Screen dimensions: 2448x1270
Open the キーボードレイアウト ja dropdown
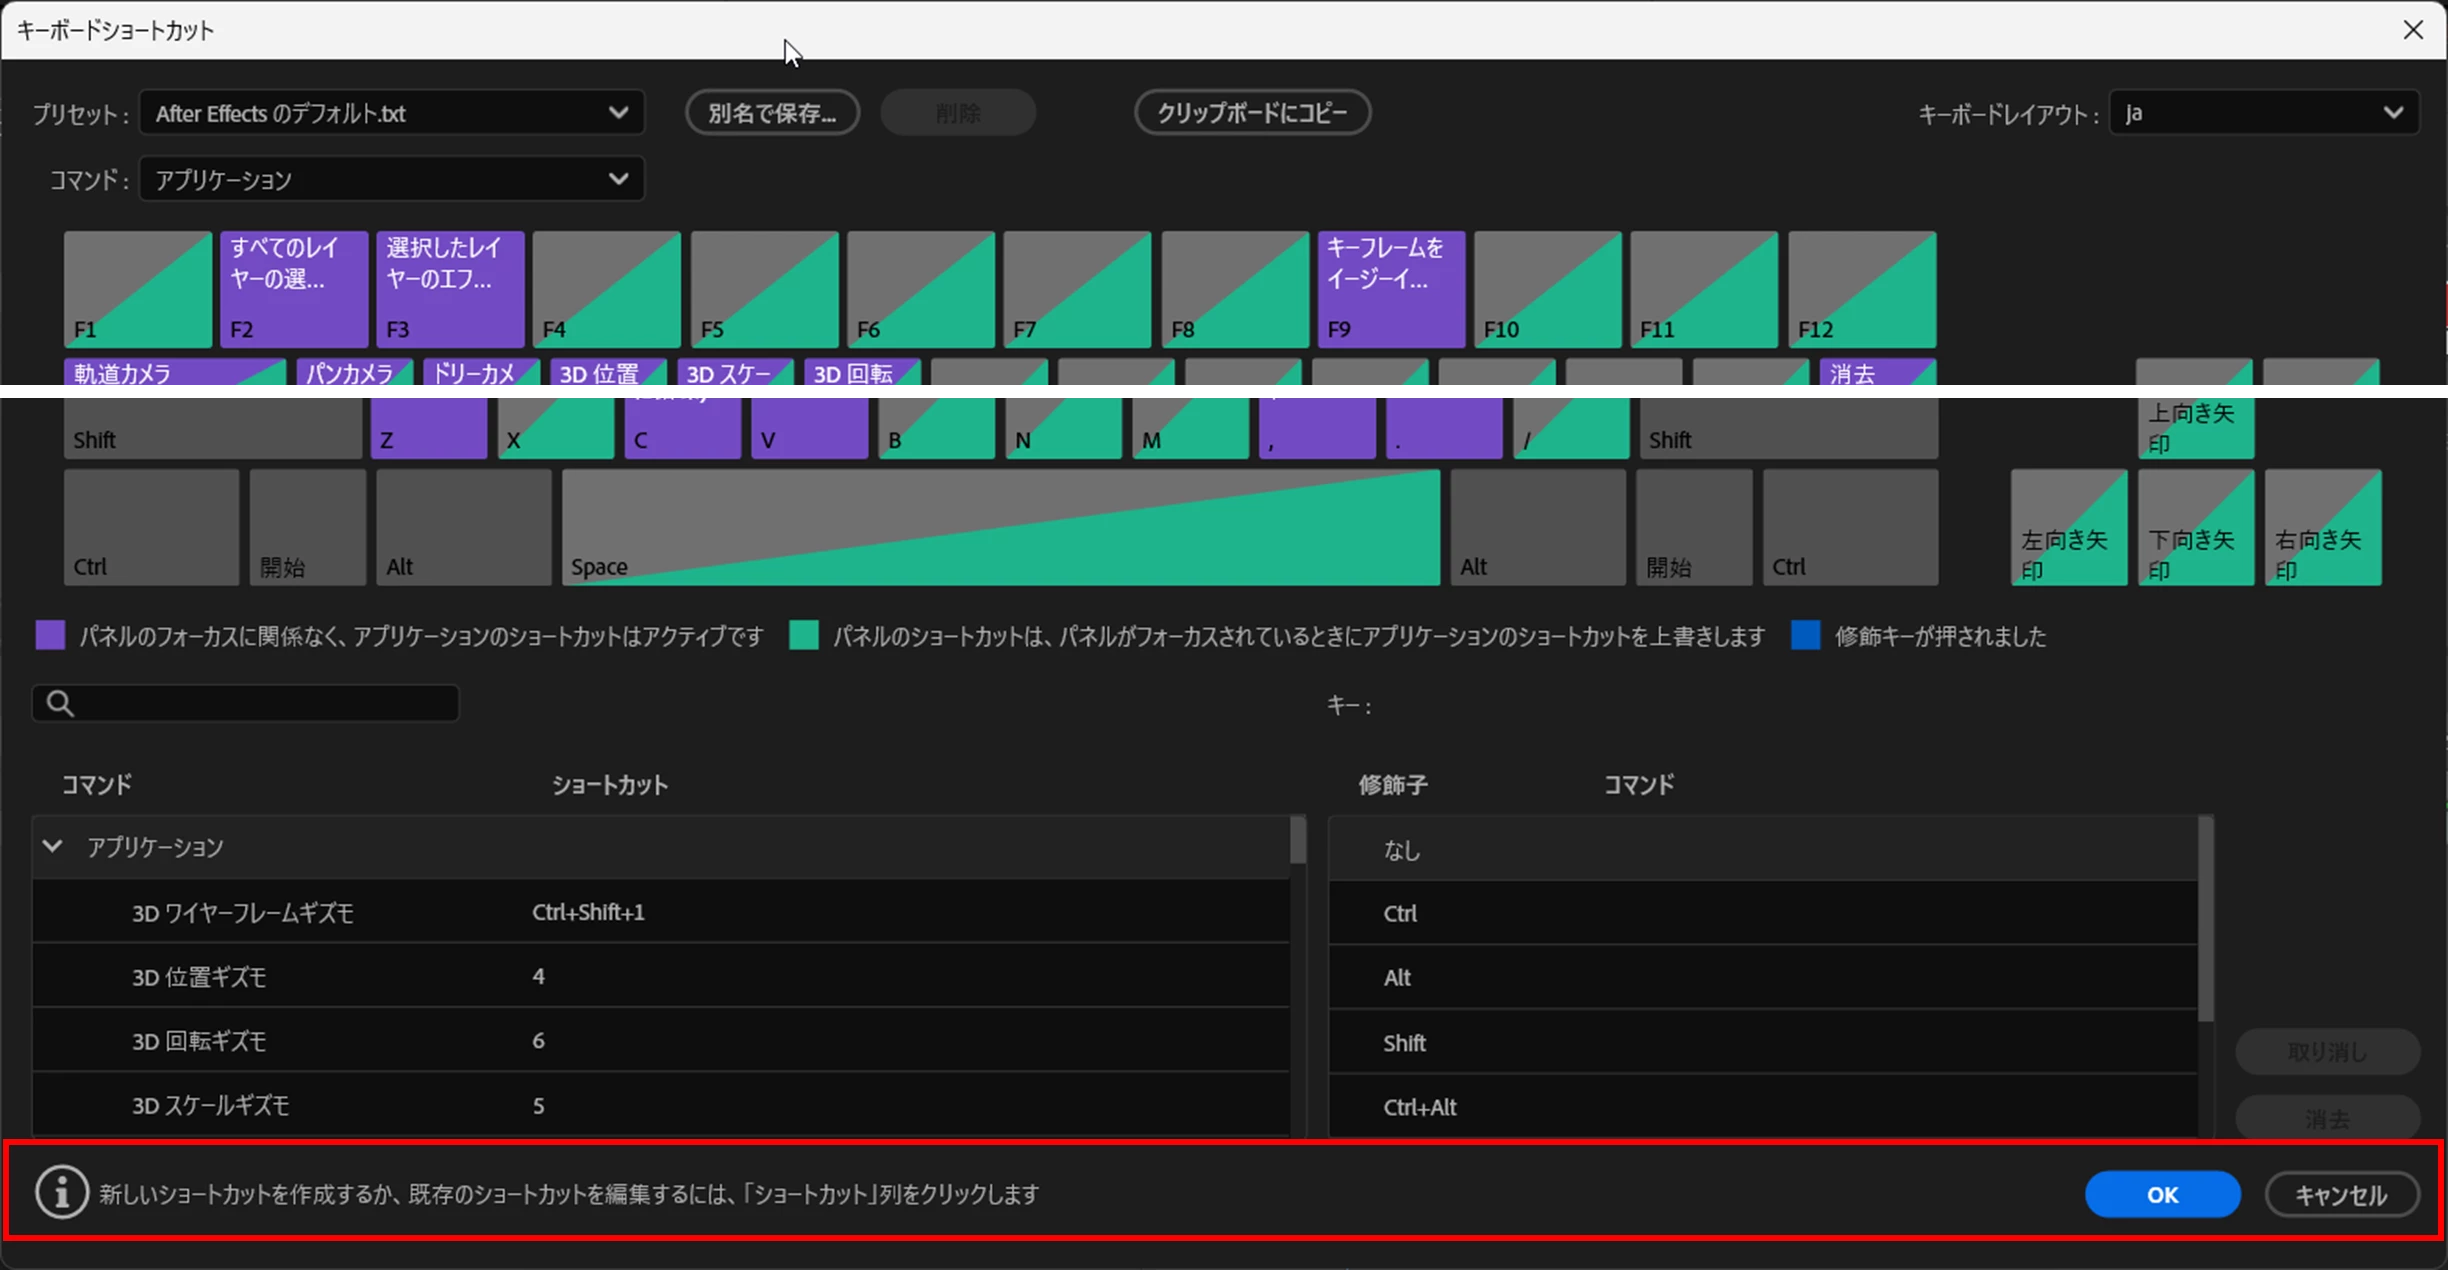coord(2263,113)
